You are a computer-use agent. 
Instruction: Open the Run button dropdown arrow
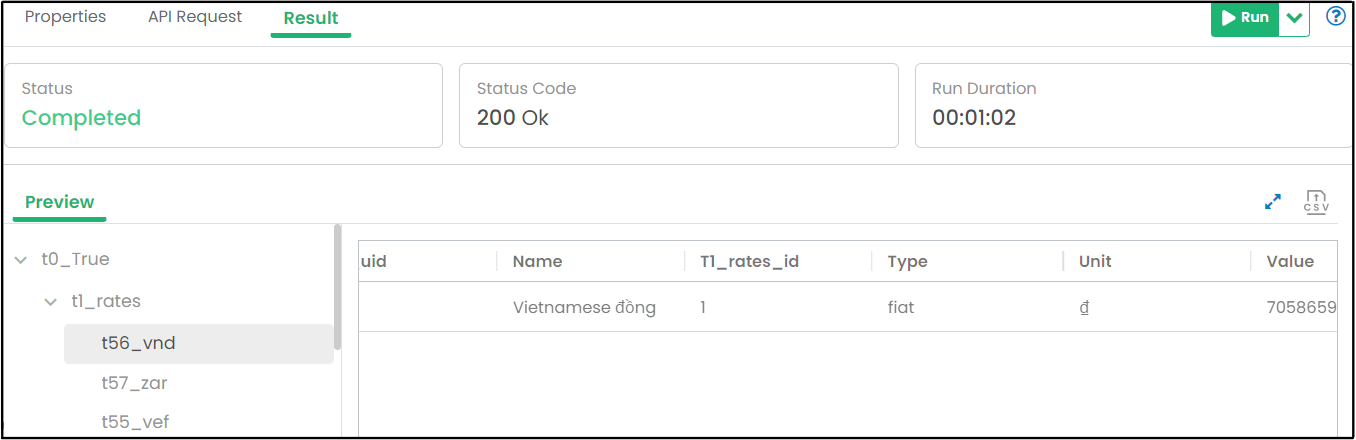pyautogui.click(x=1294, y=18)
